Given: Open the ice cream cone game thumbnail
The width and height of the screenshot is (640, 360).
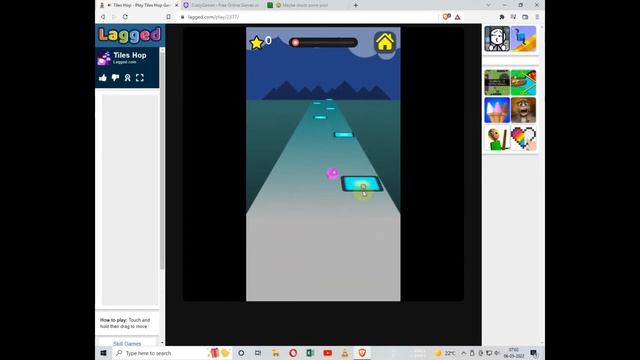Looking at the screenshot, I should pyautogui.click(x=497, y=110).
